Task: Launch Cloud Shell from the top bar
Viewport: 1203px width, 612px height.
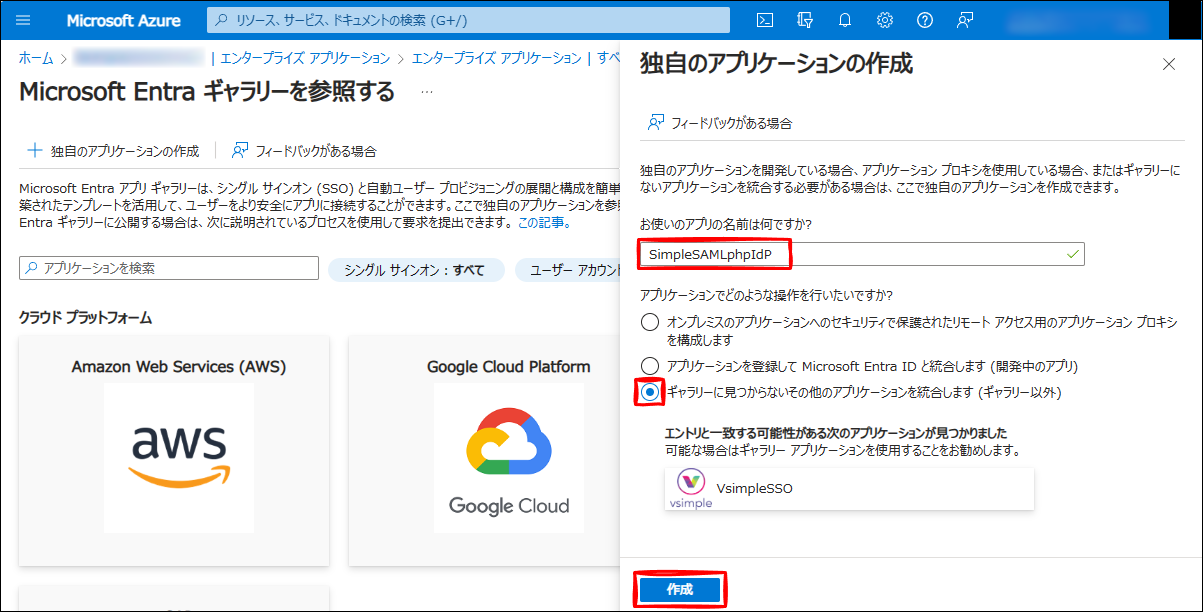Action: [764, 20]
